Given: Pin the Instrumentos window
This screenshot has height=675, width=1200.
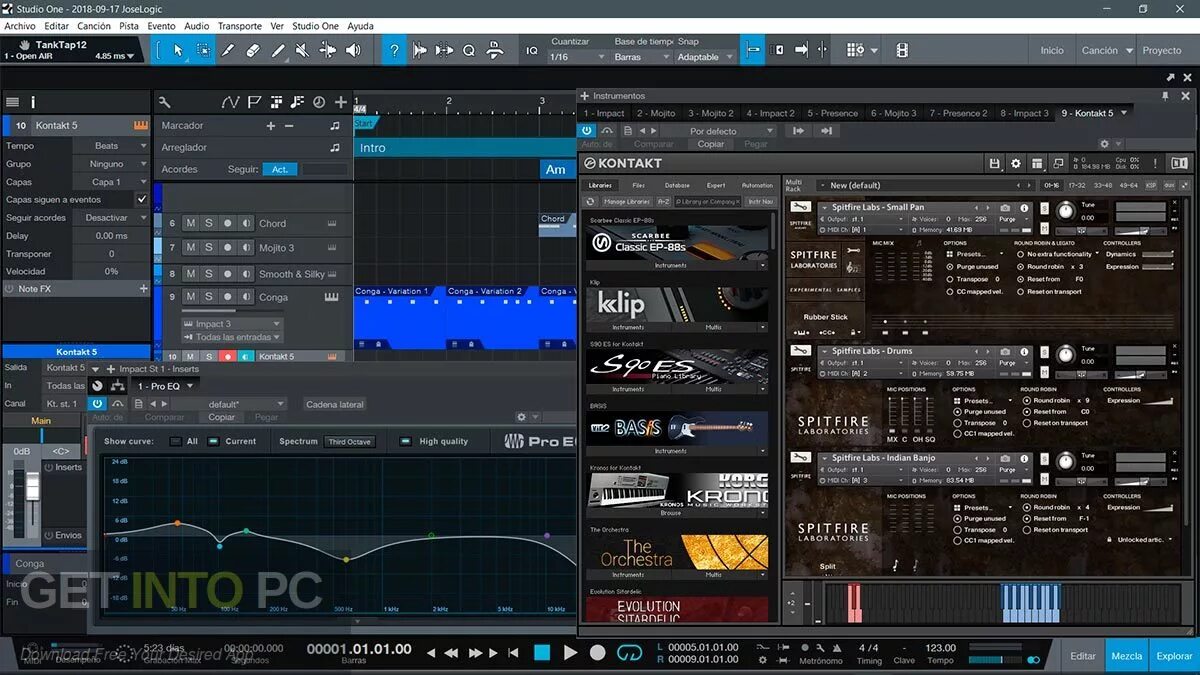Looking at the screenshot, I should click(x=1165, y=95).
